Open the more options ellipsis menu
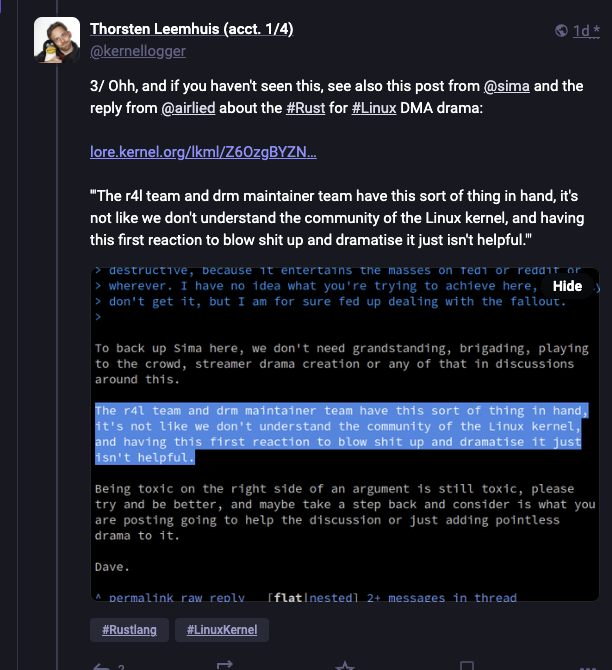The width and height of the screenshot is (612, 670). (x=587, y=667)
